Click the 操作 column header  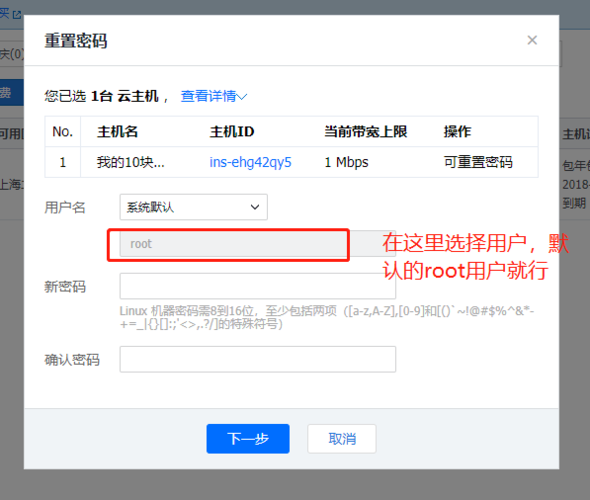(x=457, y=132)
